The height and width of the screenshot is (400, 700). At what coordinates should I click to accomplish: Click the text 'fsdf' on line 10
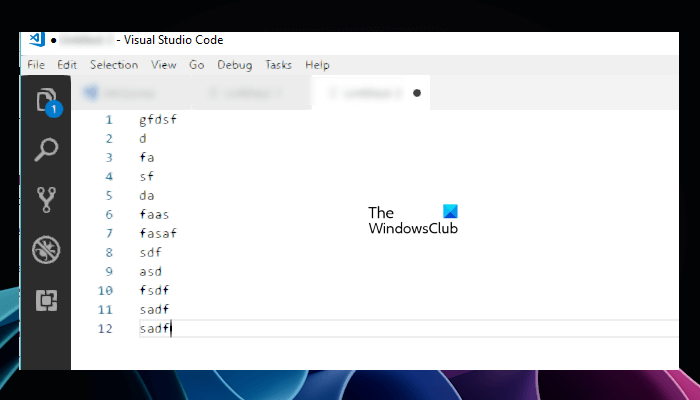coord(154,290)
